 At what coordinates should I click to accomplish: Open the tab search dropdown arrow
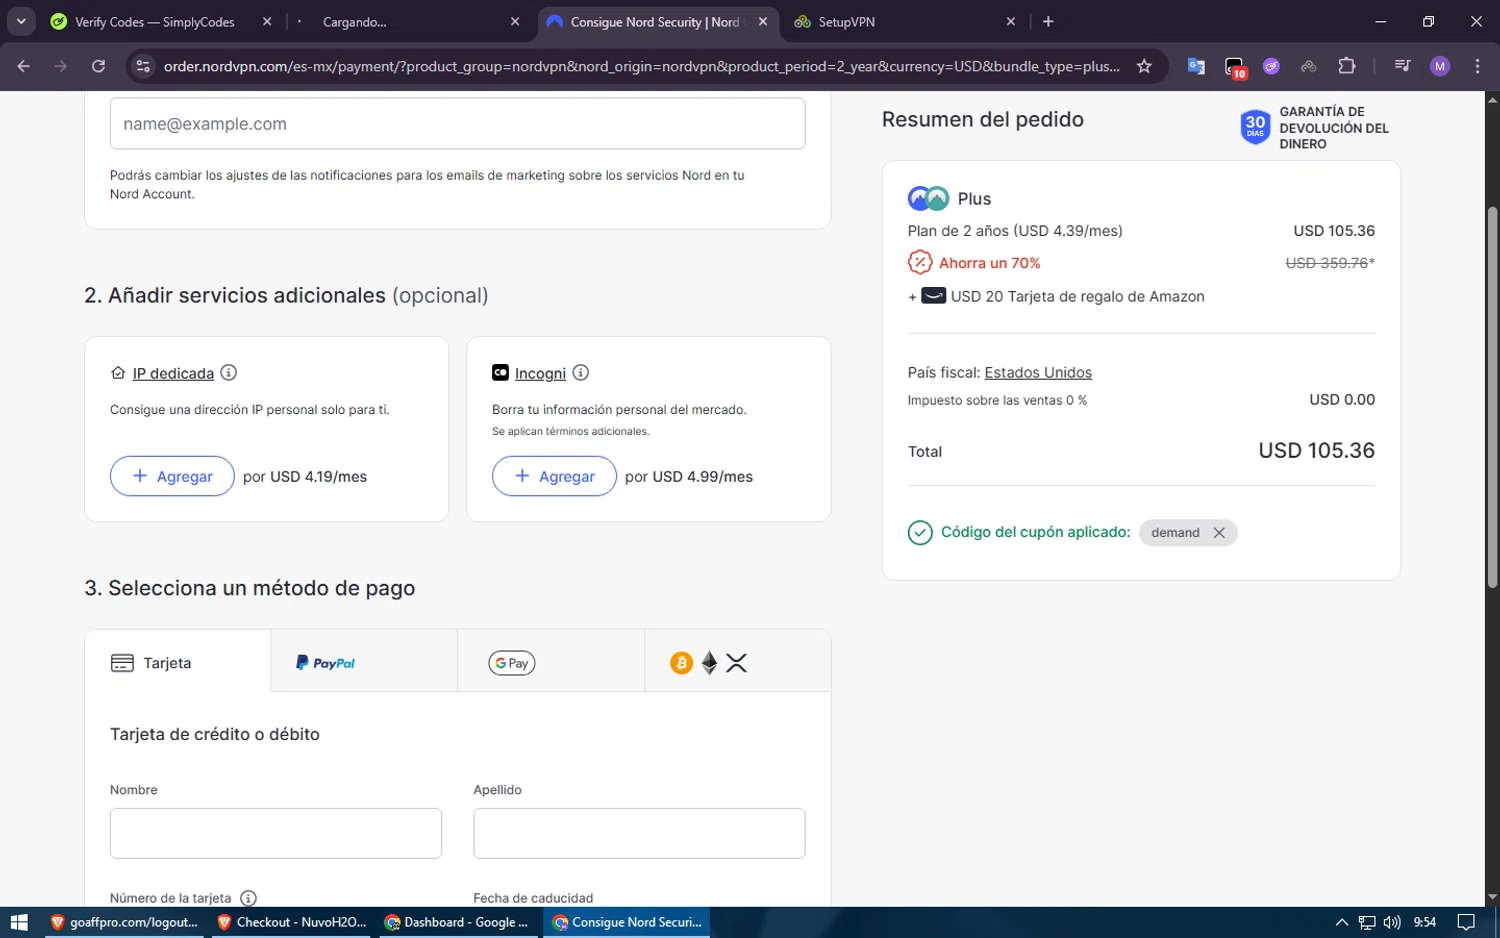pyautogui.click(x=21, y=21)
